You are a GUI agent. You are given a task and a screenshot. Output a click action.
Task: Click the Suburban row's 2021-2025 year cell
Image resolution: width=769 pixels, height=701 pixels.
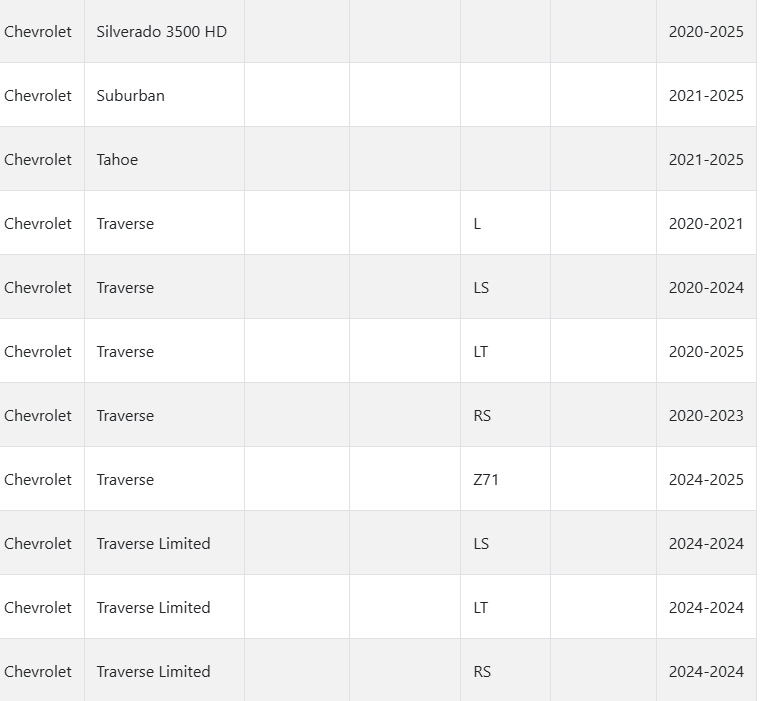tap(706, 96)
